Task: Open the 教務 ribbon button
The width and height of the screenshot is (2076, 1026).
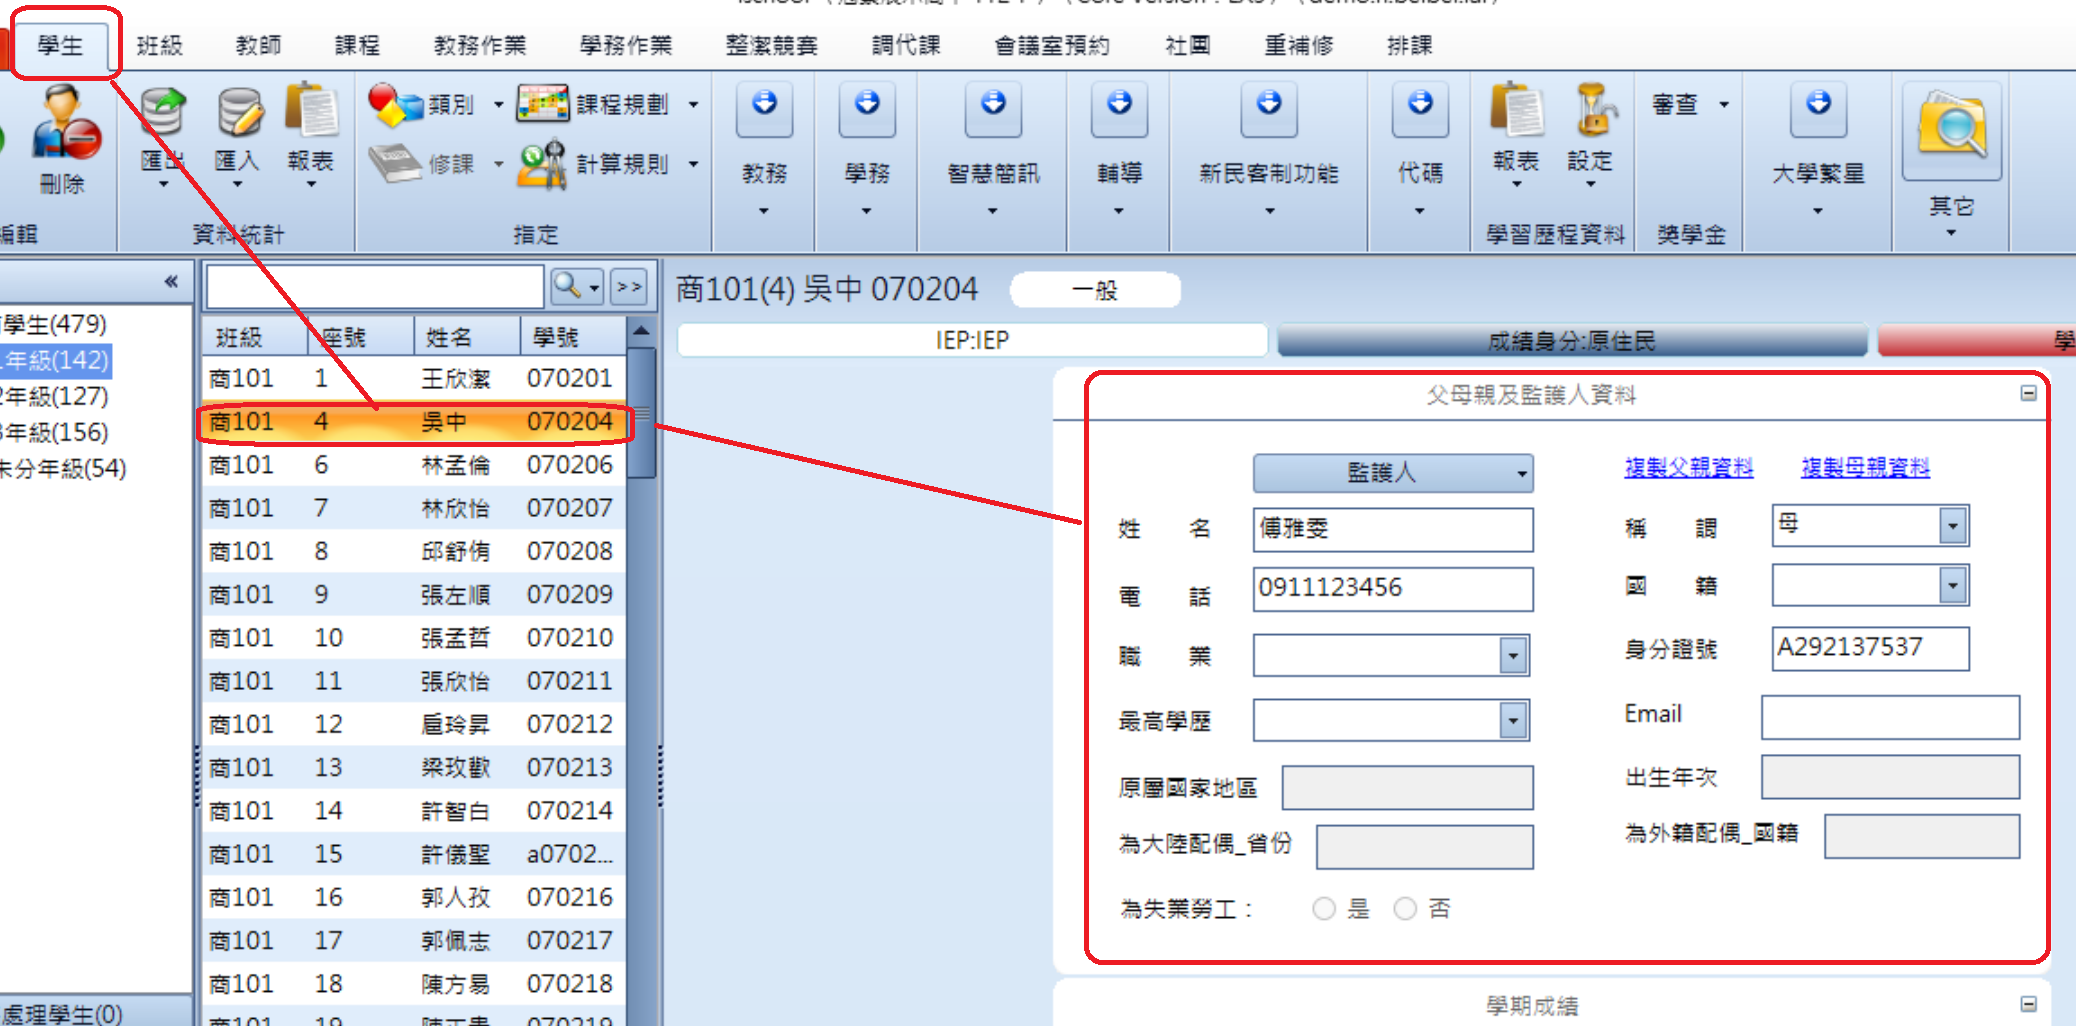Action: point(765,111)
